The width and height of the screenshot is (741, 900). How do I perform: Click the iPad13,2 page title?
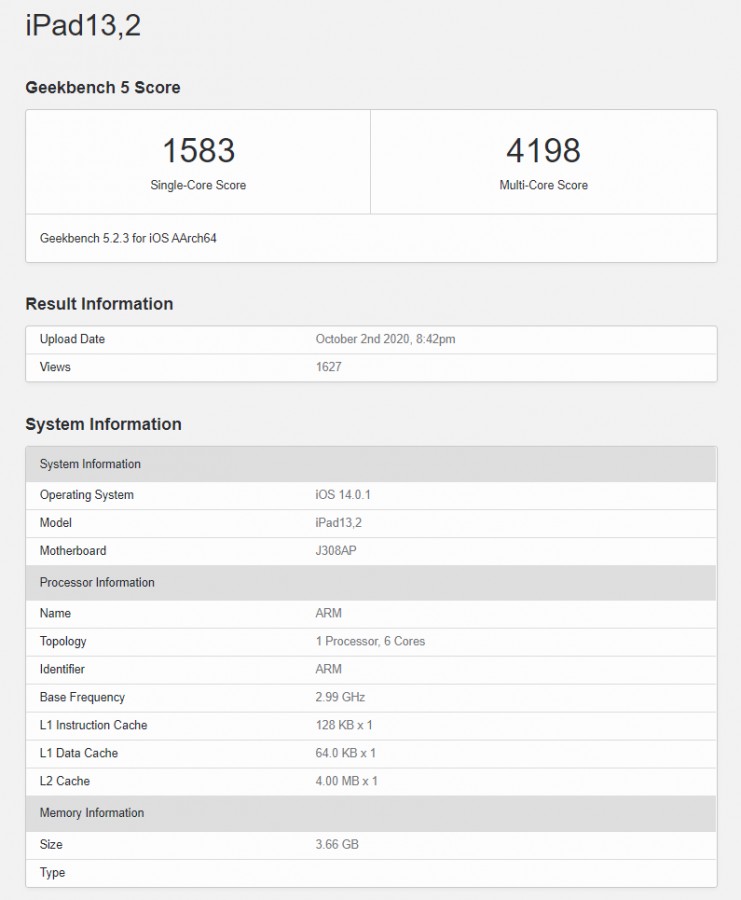point(83,26)
